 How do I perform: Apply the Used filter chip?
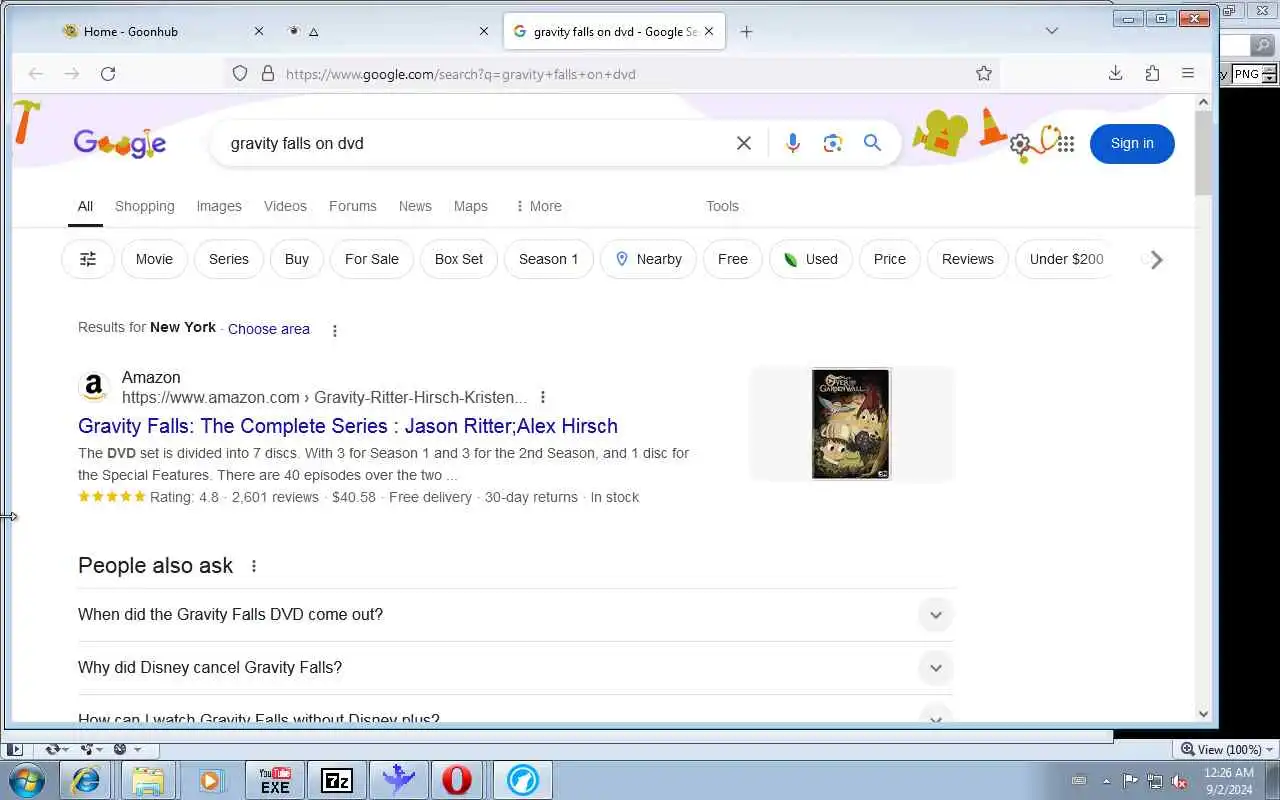[x=810, y=259]
